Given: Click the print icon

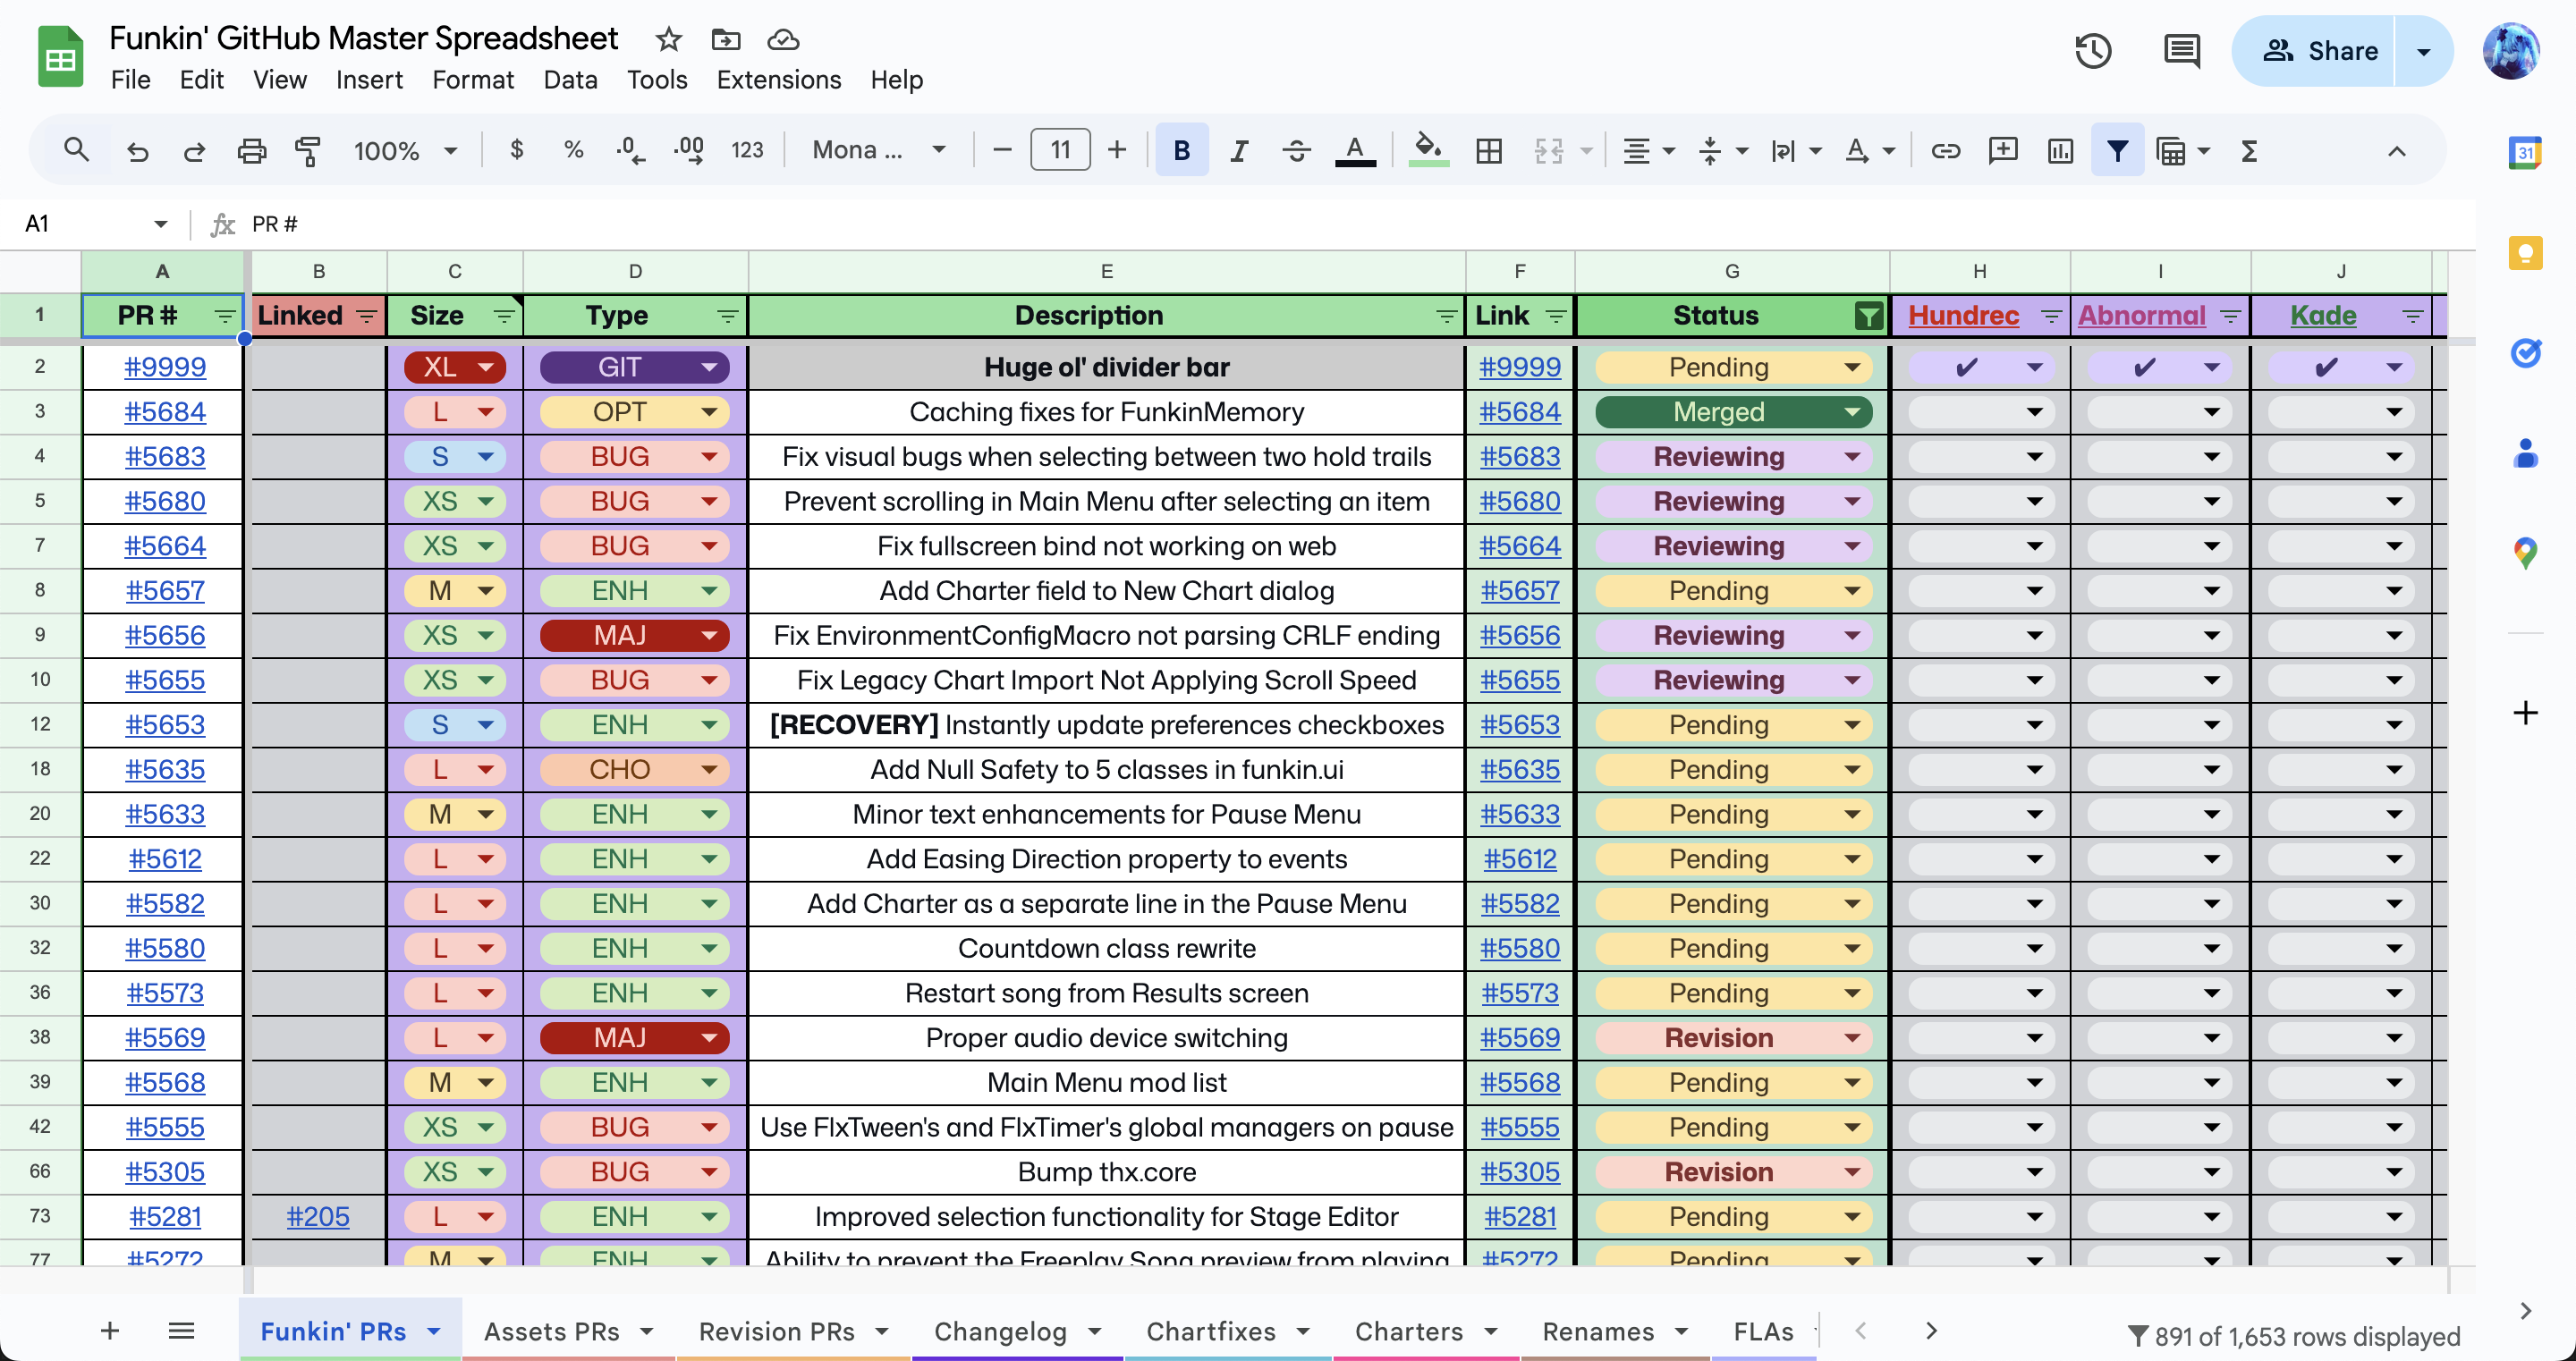Looking at the screenshot, I should pos(251,150).
